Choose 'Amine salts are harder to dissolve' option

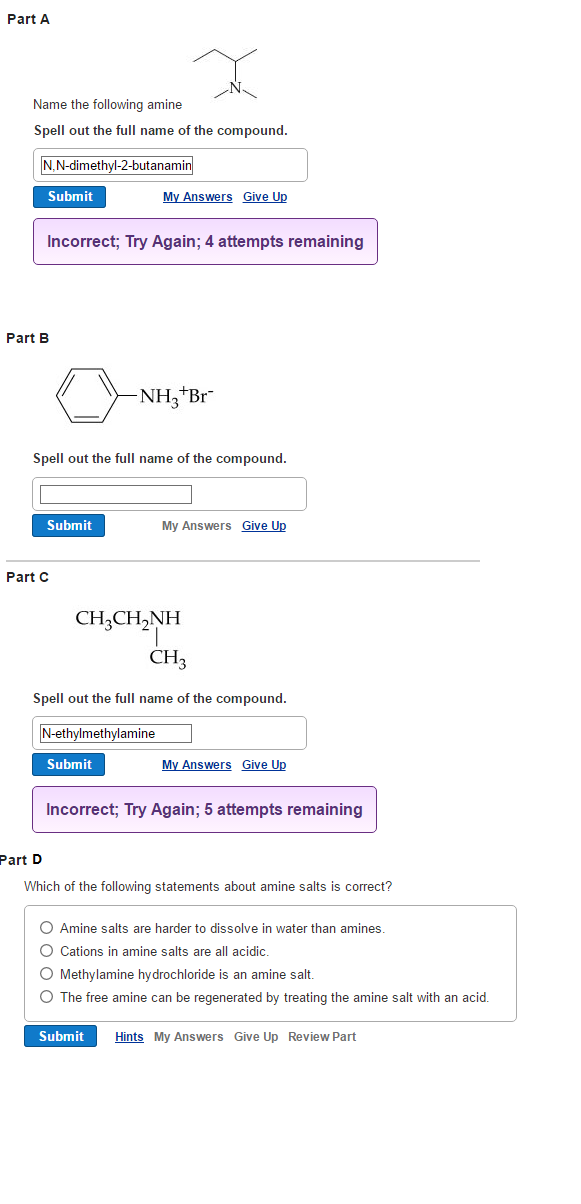(x=46, y=927)
